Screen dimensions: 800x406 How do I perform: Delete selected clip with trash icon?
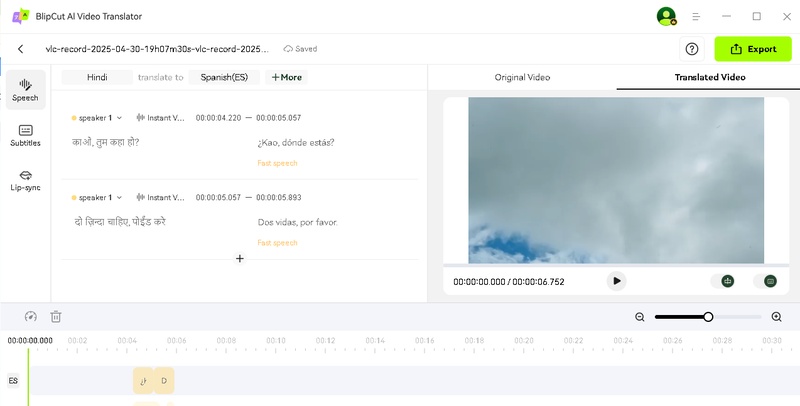tap(56, 317)
